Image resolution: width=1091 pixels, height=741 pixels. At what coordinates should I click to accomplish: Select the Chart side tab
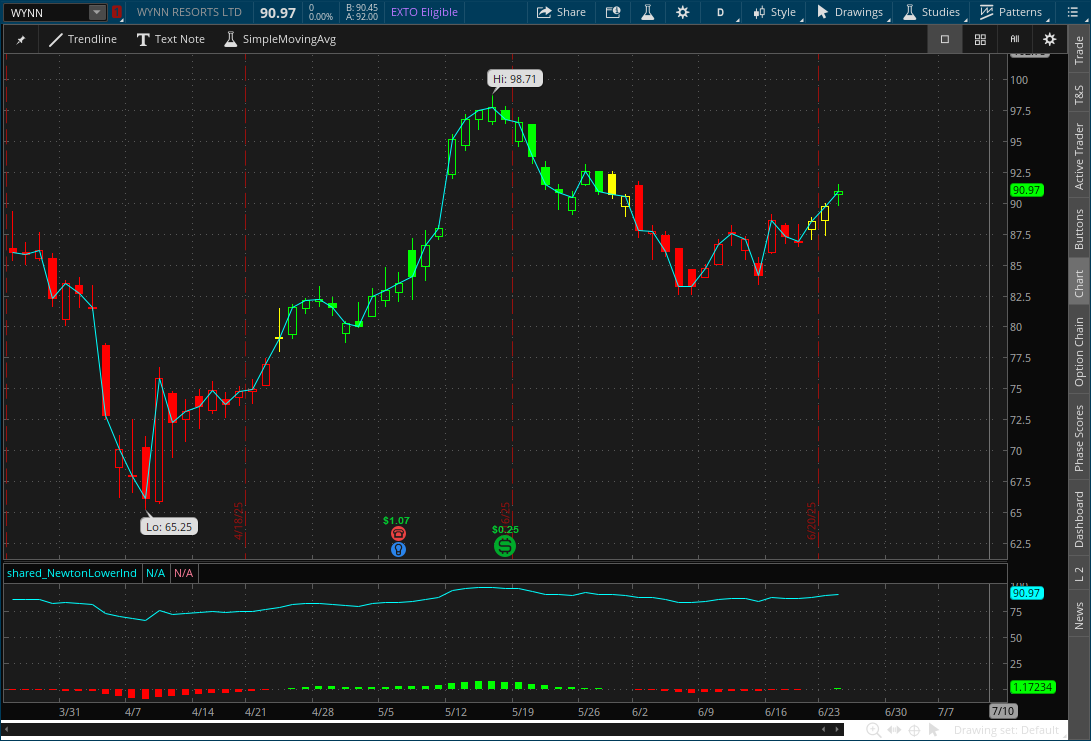click(1079, 283)
